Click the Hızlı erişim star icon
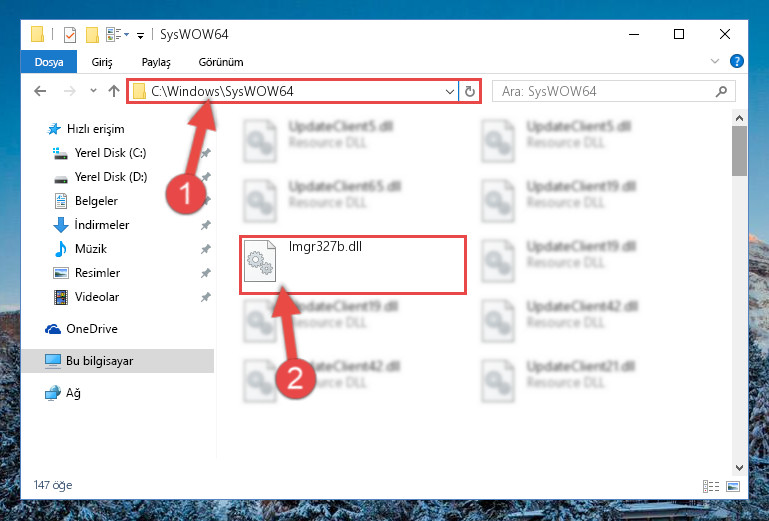Screen dimensions: 769x521 pyautogui.click(x=53, y=129)
